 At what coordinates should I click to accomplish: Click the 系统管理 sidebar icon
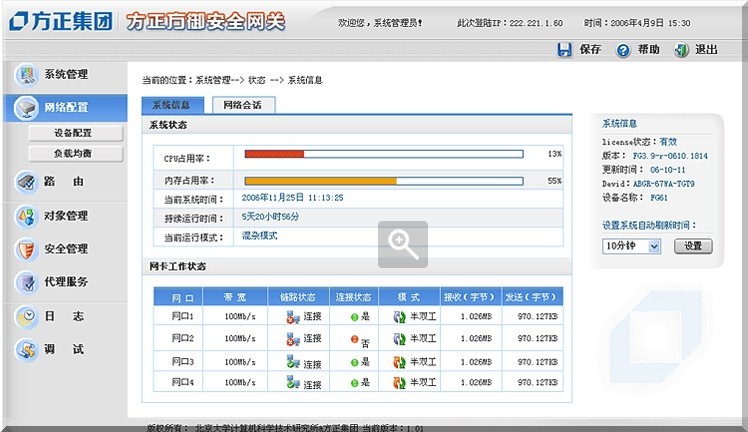click(26, 75)
